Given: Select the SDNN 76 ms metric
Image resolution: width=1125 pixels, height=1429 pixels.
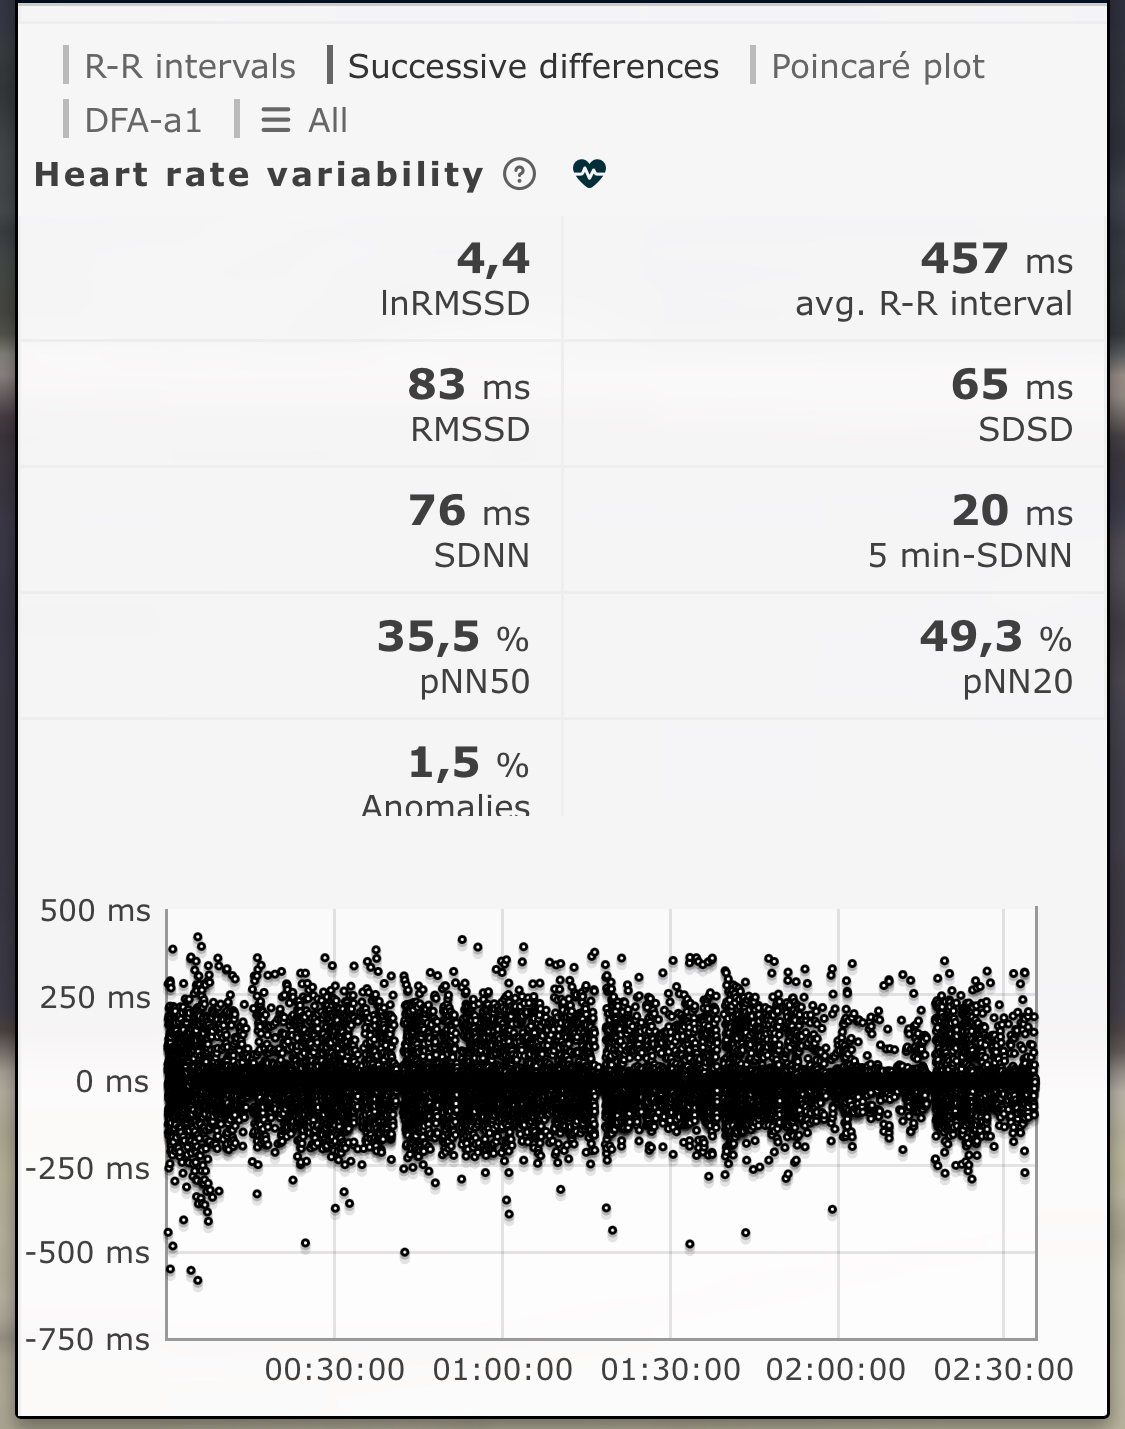Looking at the screenshot, I should click(x=469, y=531).
